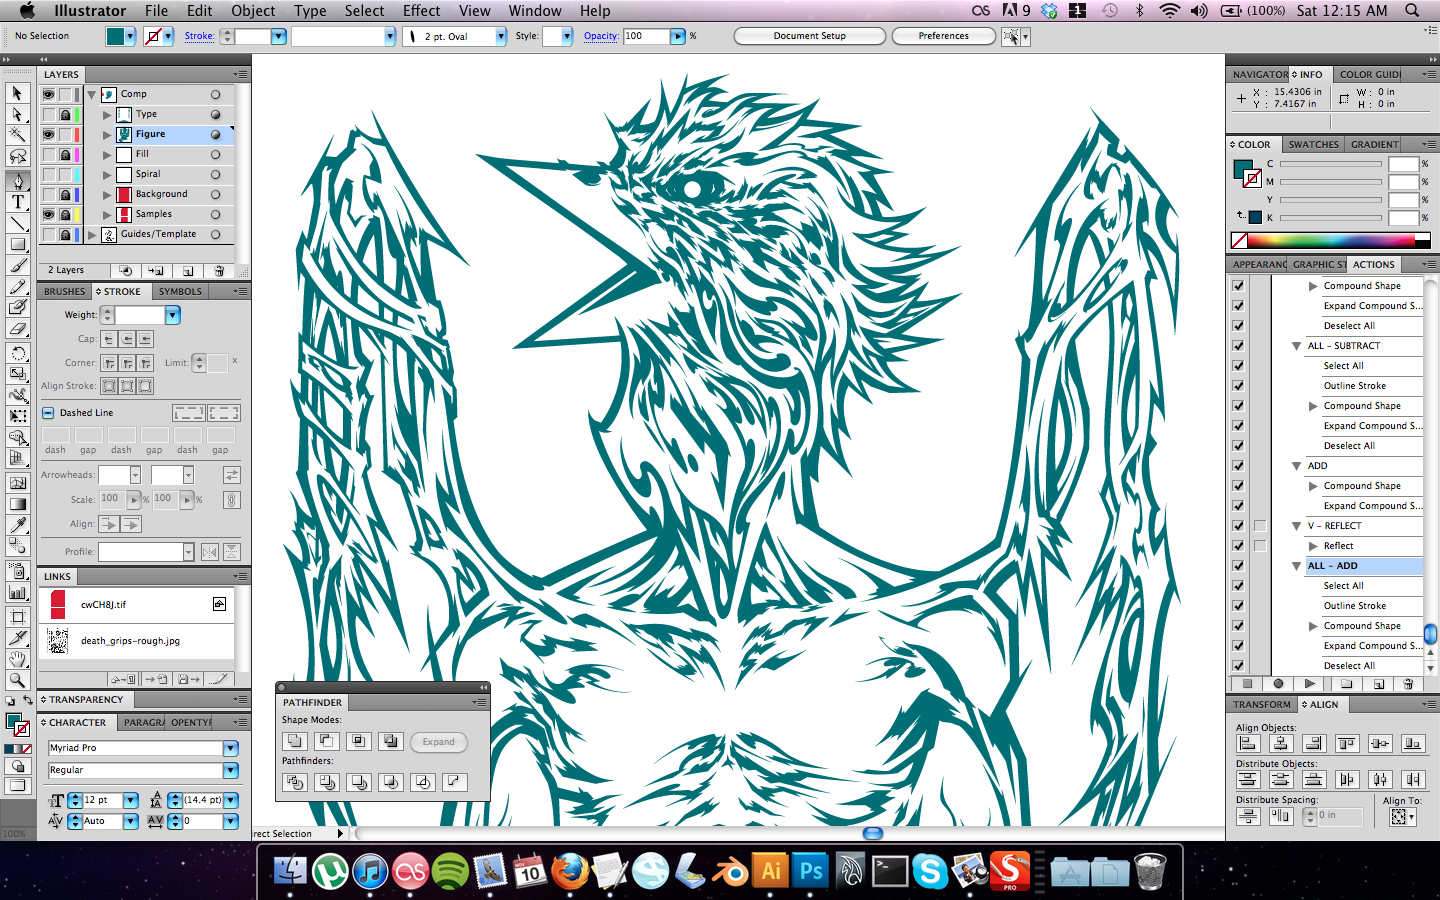Click the Minus Front shape mode in Pathfinder
Viewport: 1440px width, 900px height.
[x=326, y=741]
